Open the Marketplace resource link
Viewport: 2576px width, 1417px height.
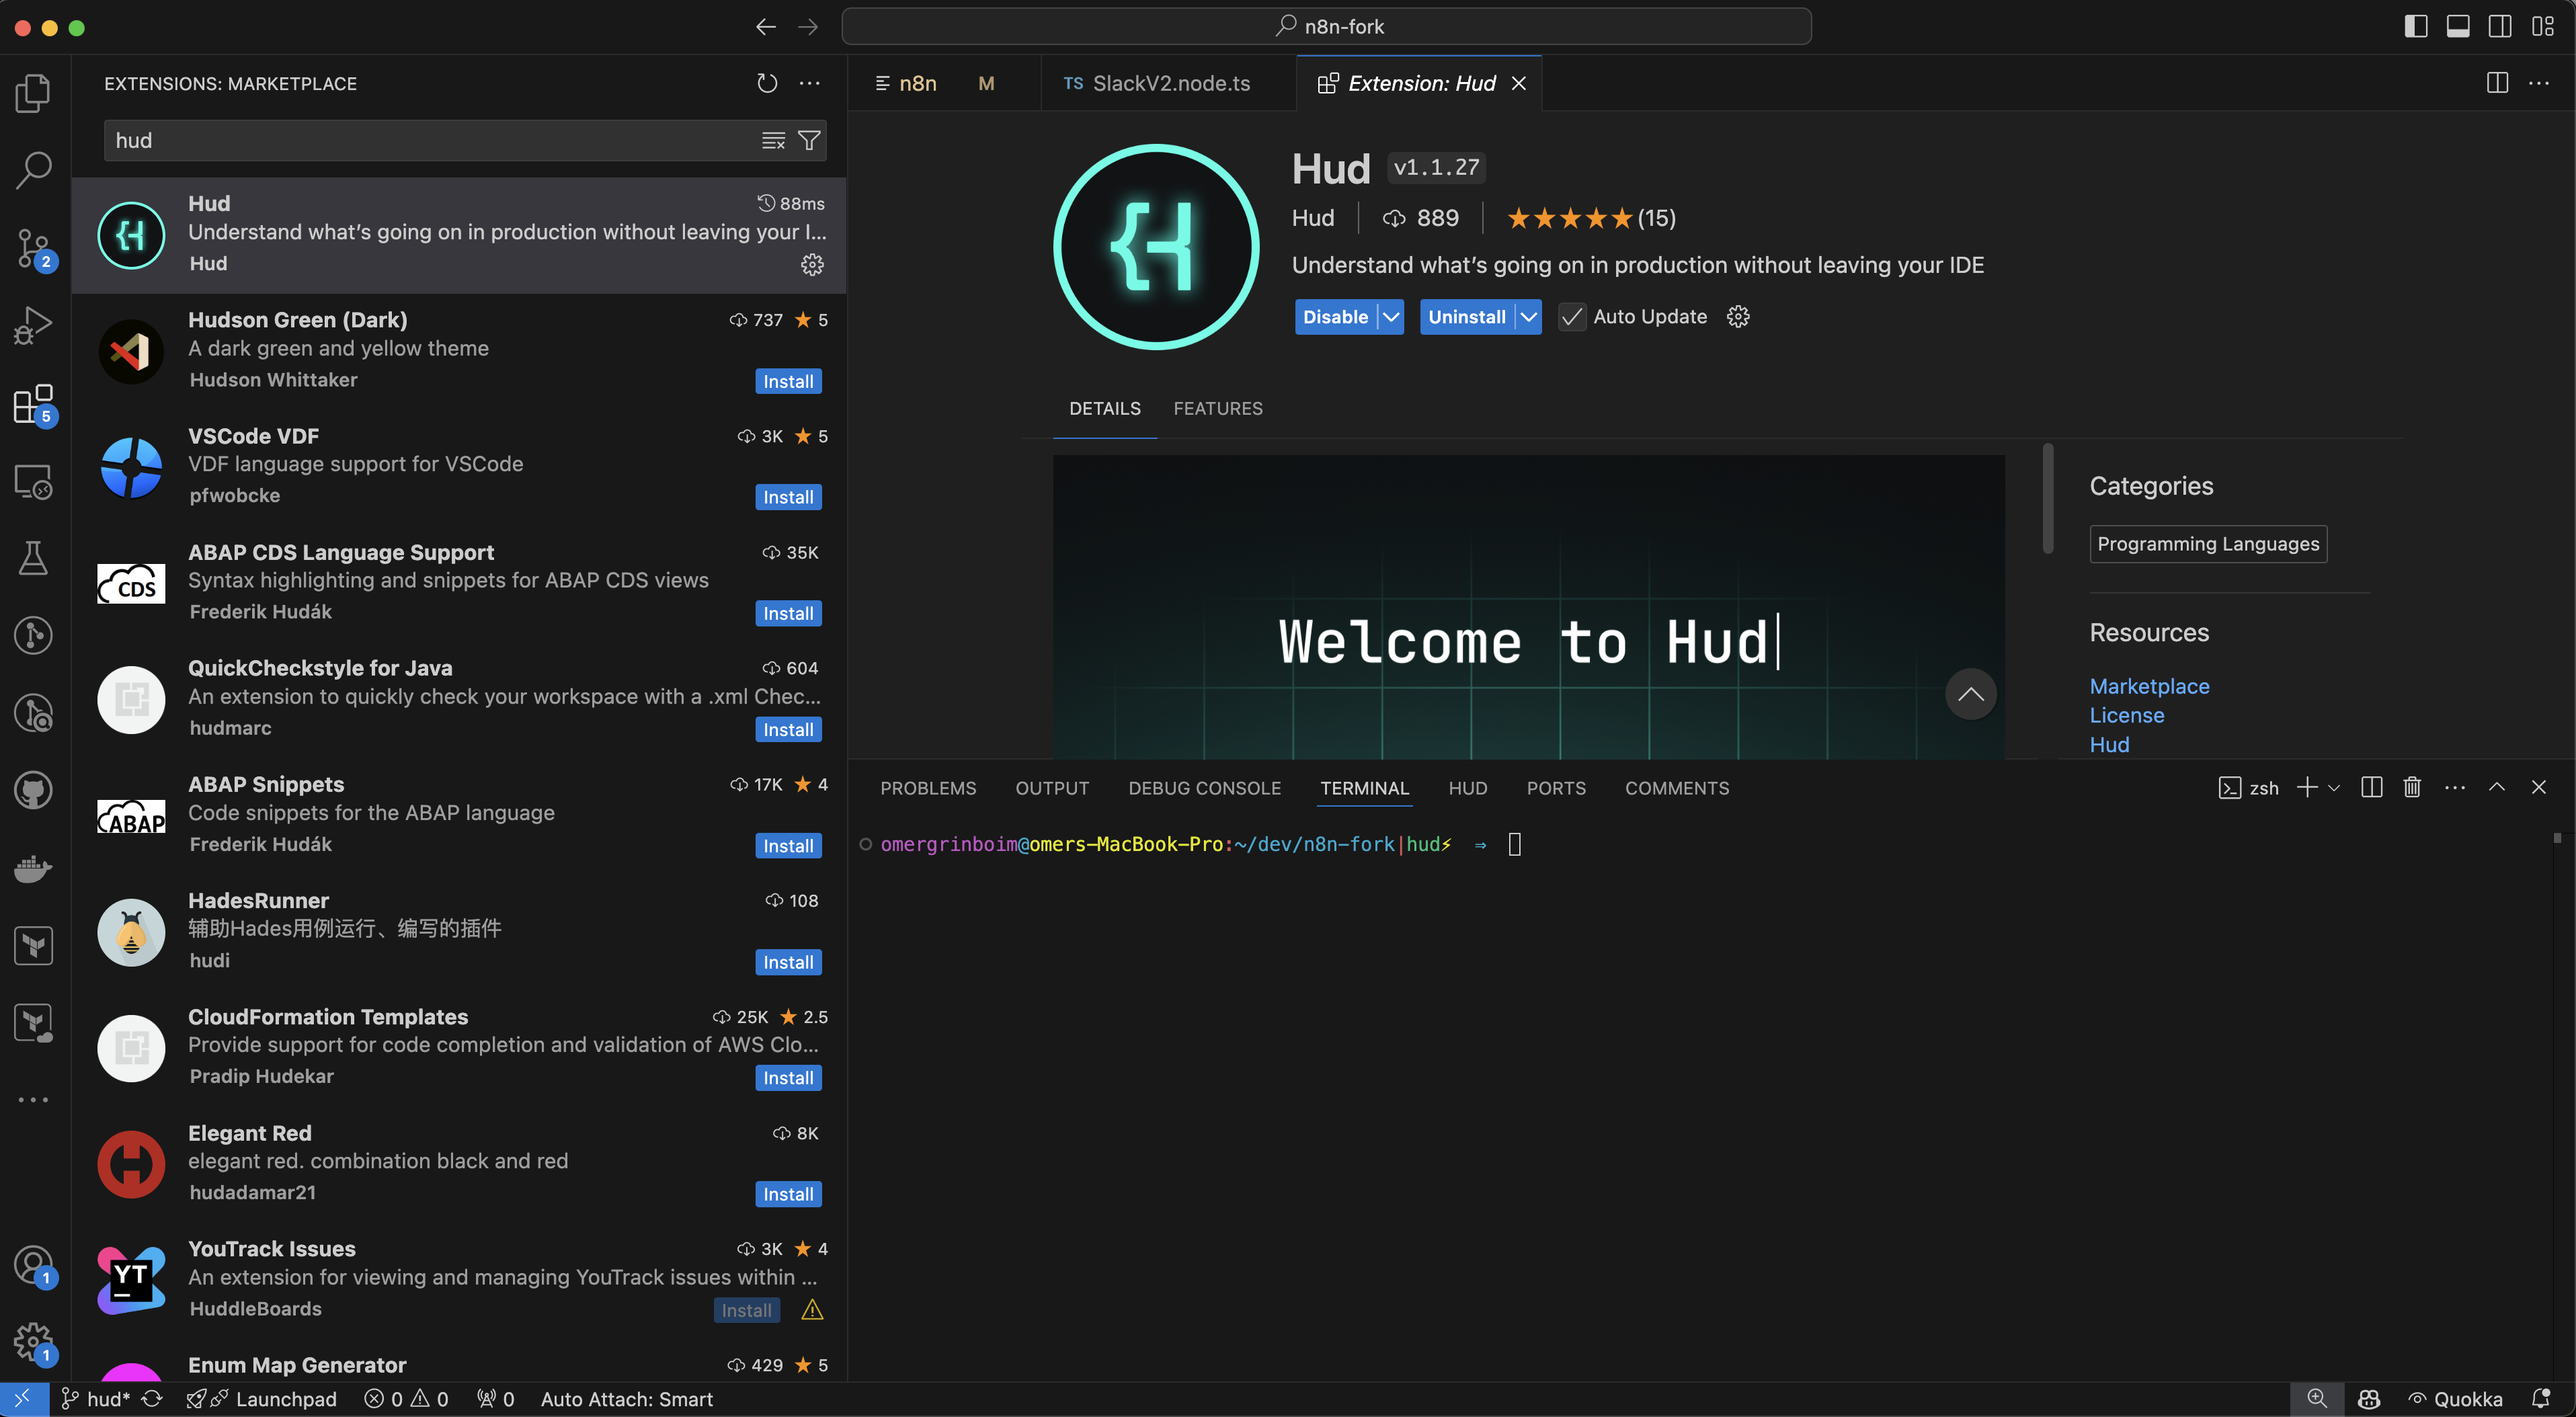2148,686
